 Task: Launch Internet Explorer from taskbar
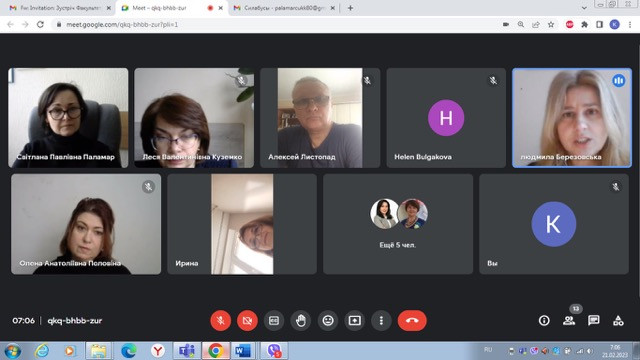[42, 351]
